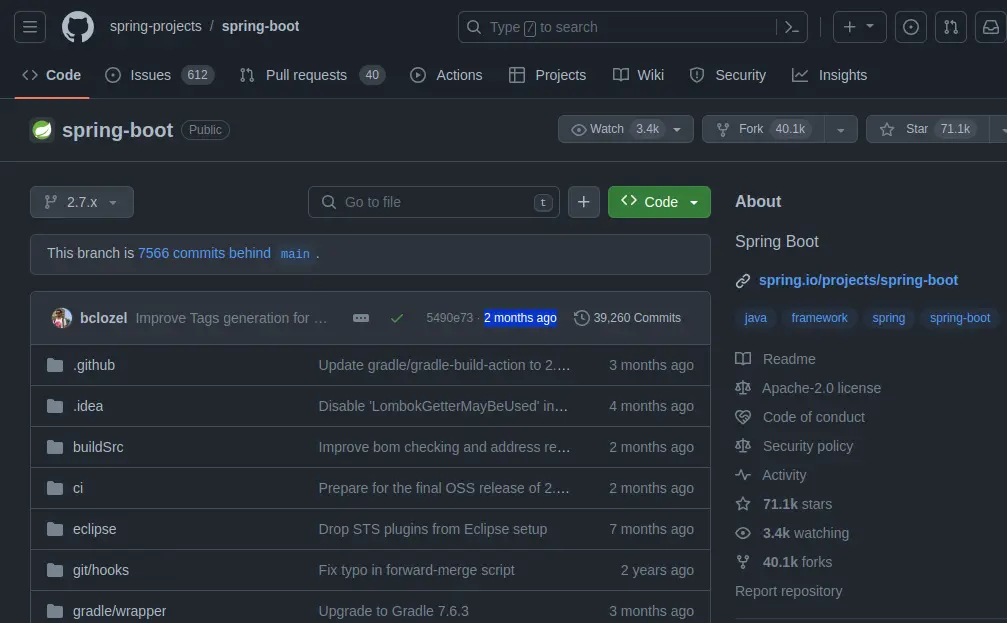Go to GitHub homepage via Octocat logo

[x=78, y=27]
